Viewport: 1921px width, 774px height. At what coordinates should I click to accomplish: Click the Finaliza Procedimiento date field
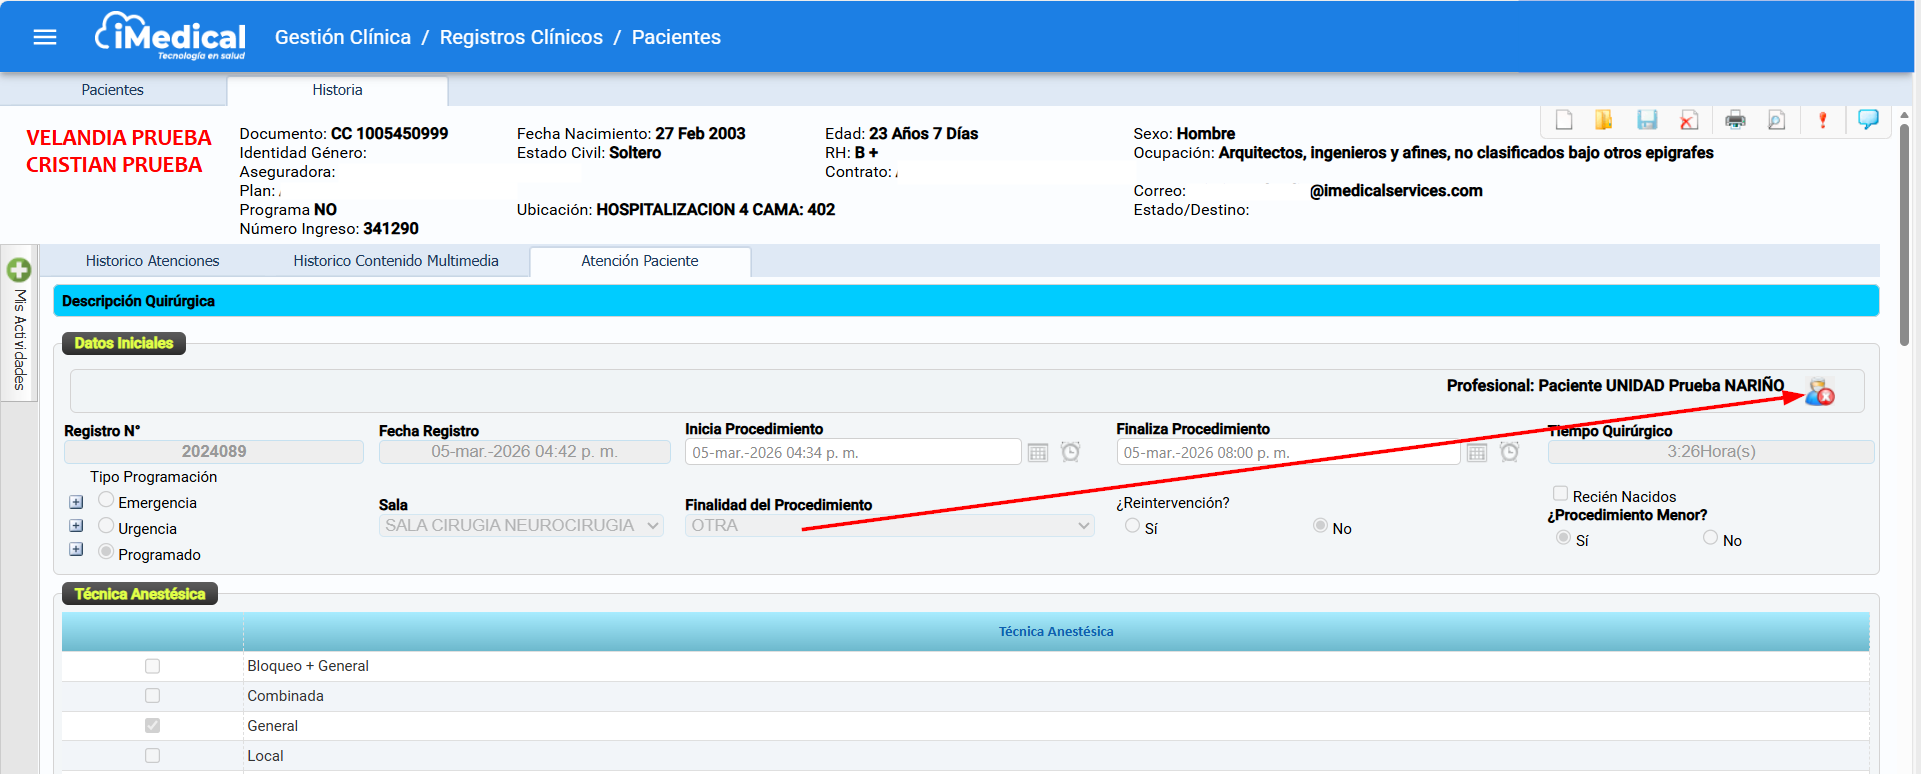click(1286, 453)
